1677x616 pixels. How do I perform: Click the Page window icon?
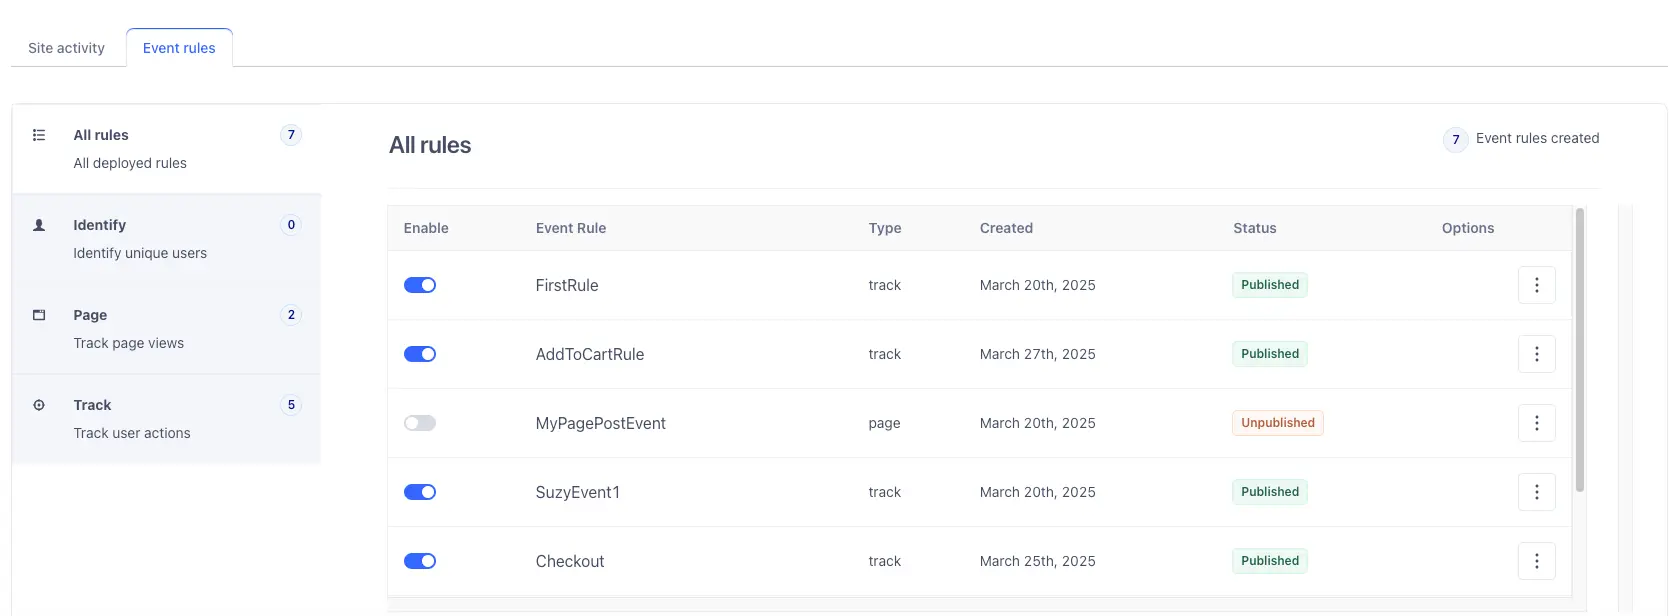point(39,315)
